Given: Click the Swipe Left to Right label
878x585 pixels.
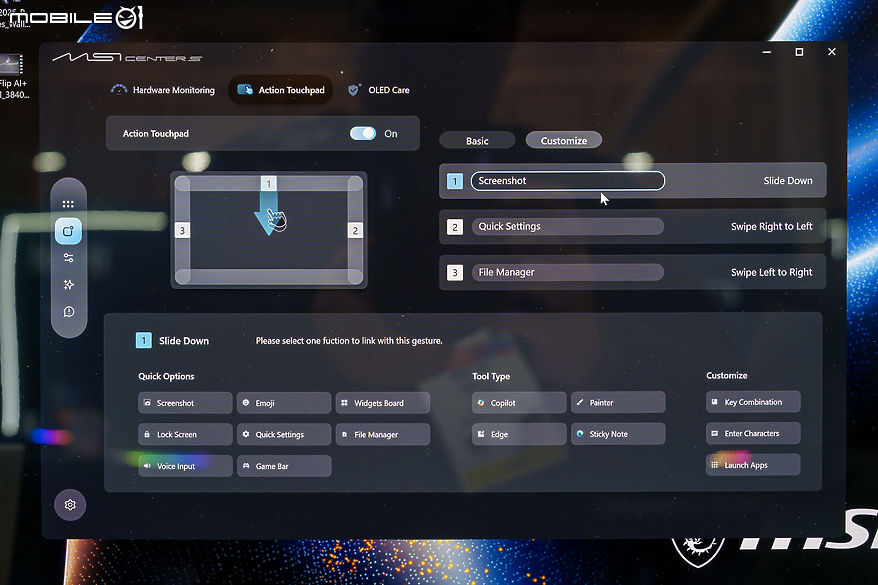Looking at the screenshot, I should (x=772, y=272).
